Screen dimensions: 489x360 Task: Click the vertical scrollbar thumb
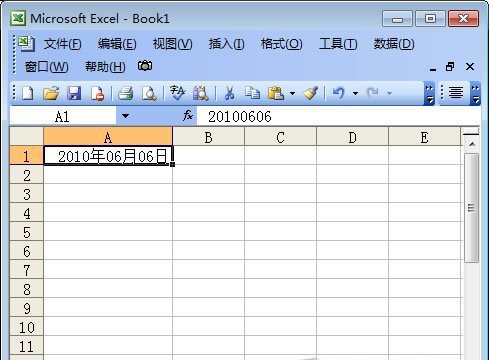pos(471,208)
